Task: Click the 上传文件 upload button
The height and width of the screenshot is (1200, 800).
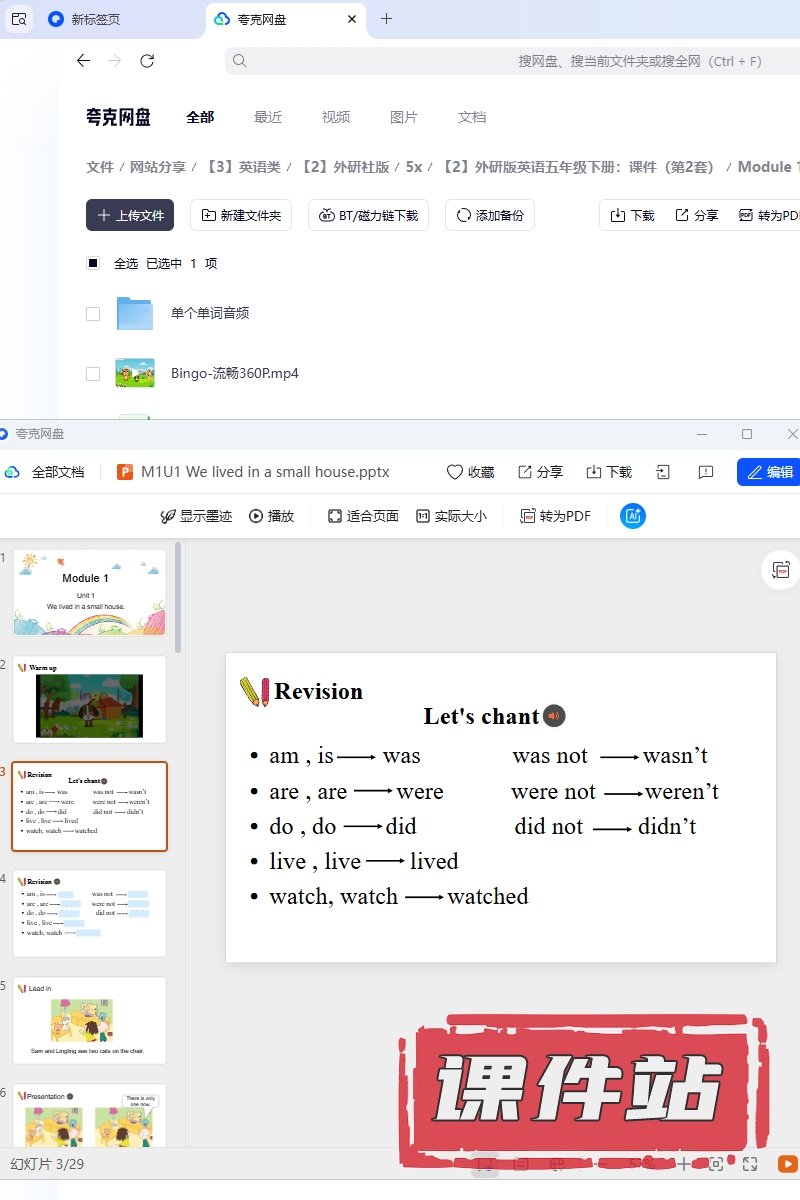Action: pyautogui.click(x=130, y=215)
